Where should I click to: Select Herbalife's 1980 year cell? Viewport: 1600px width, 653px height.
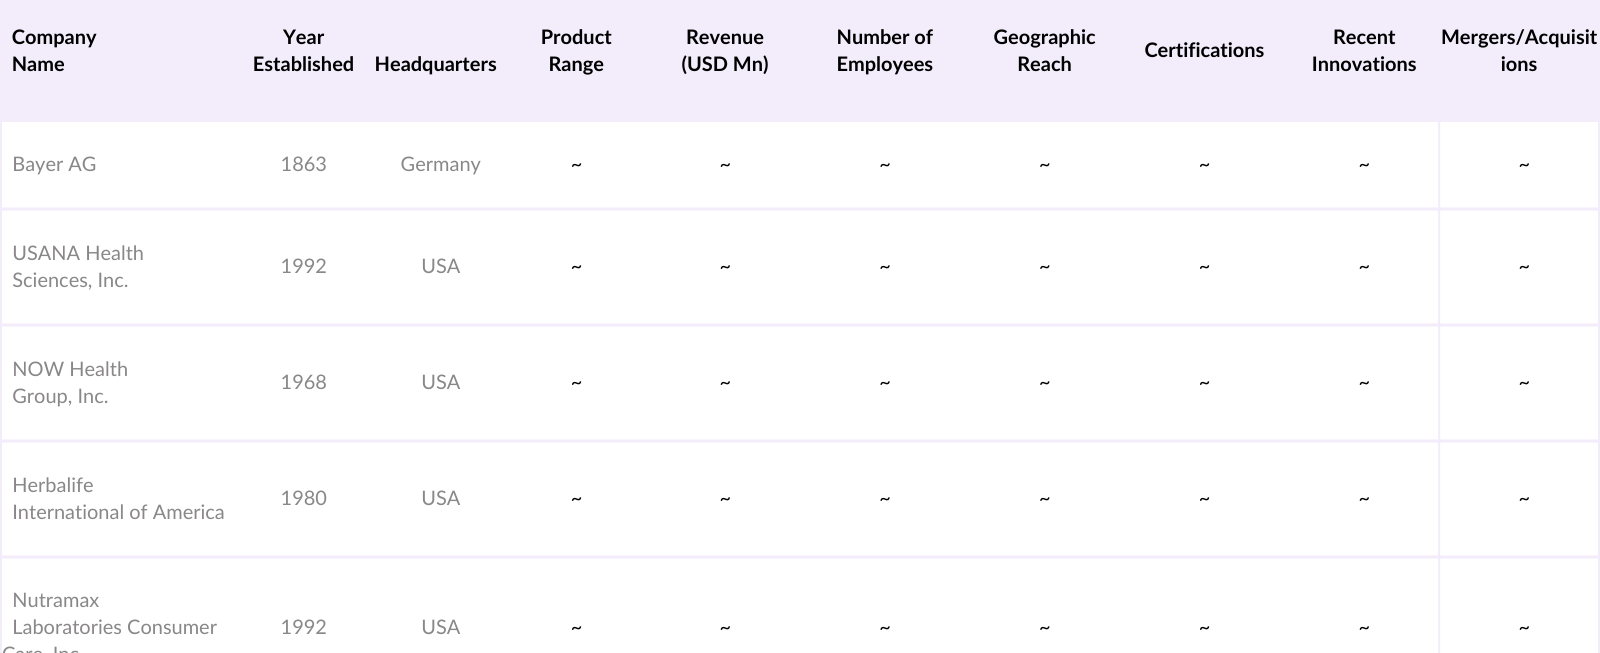click(303, 498)
